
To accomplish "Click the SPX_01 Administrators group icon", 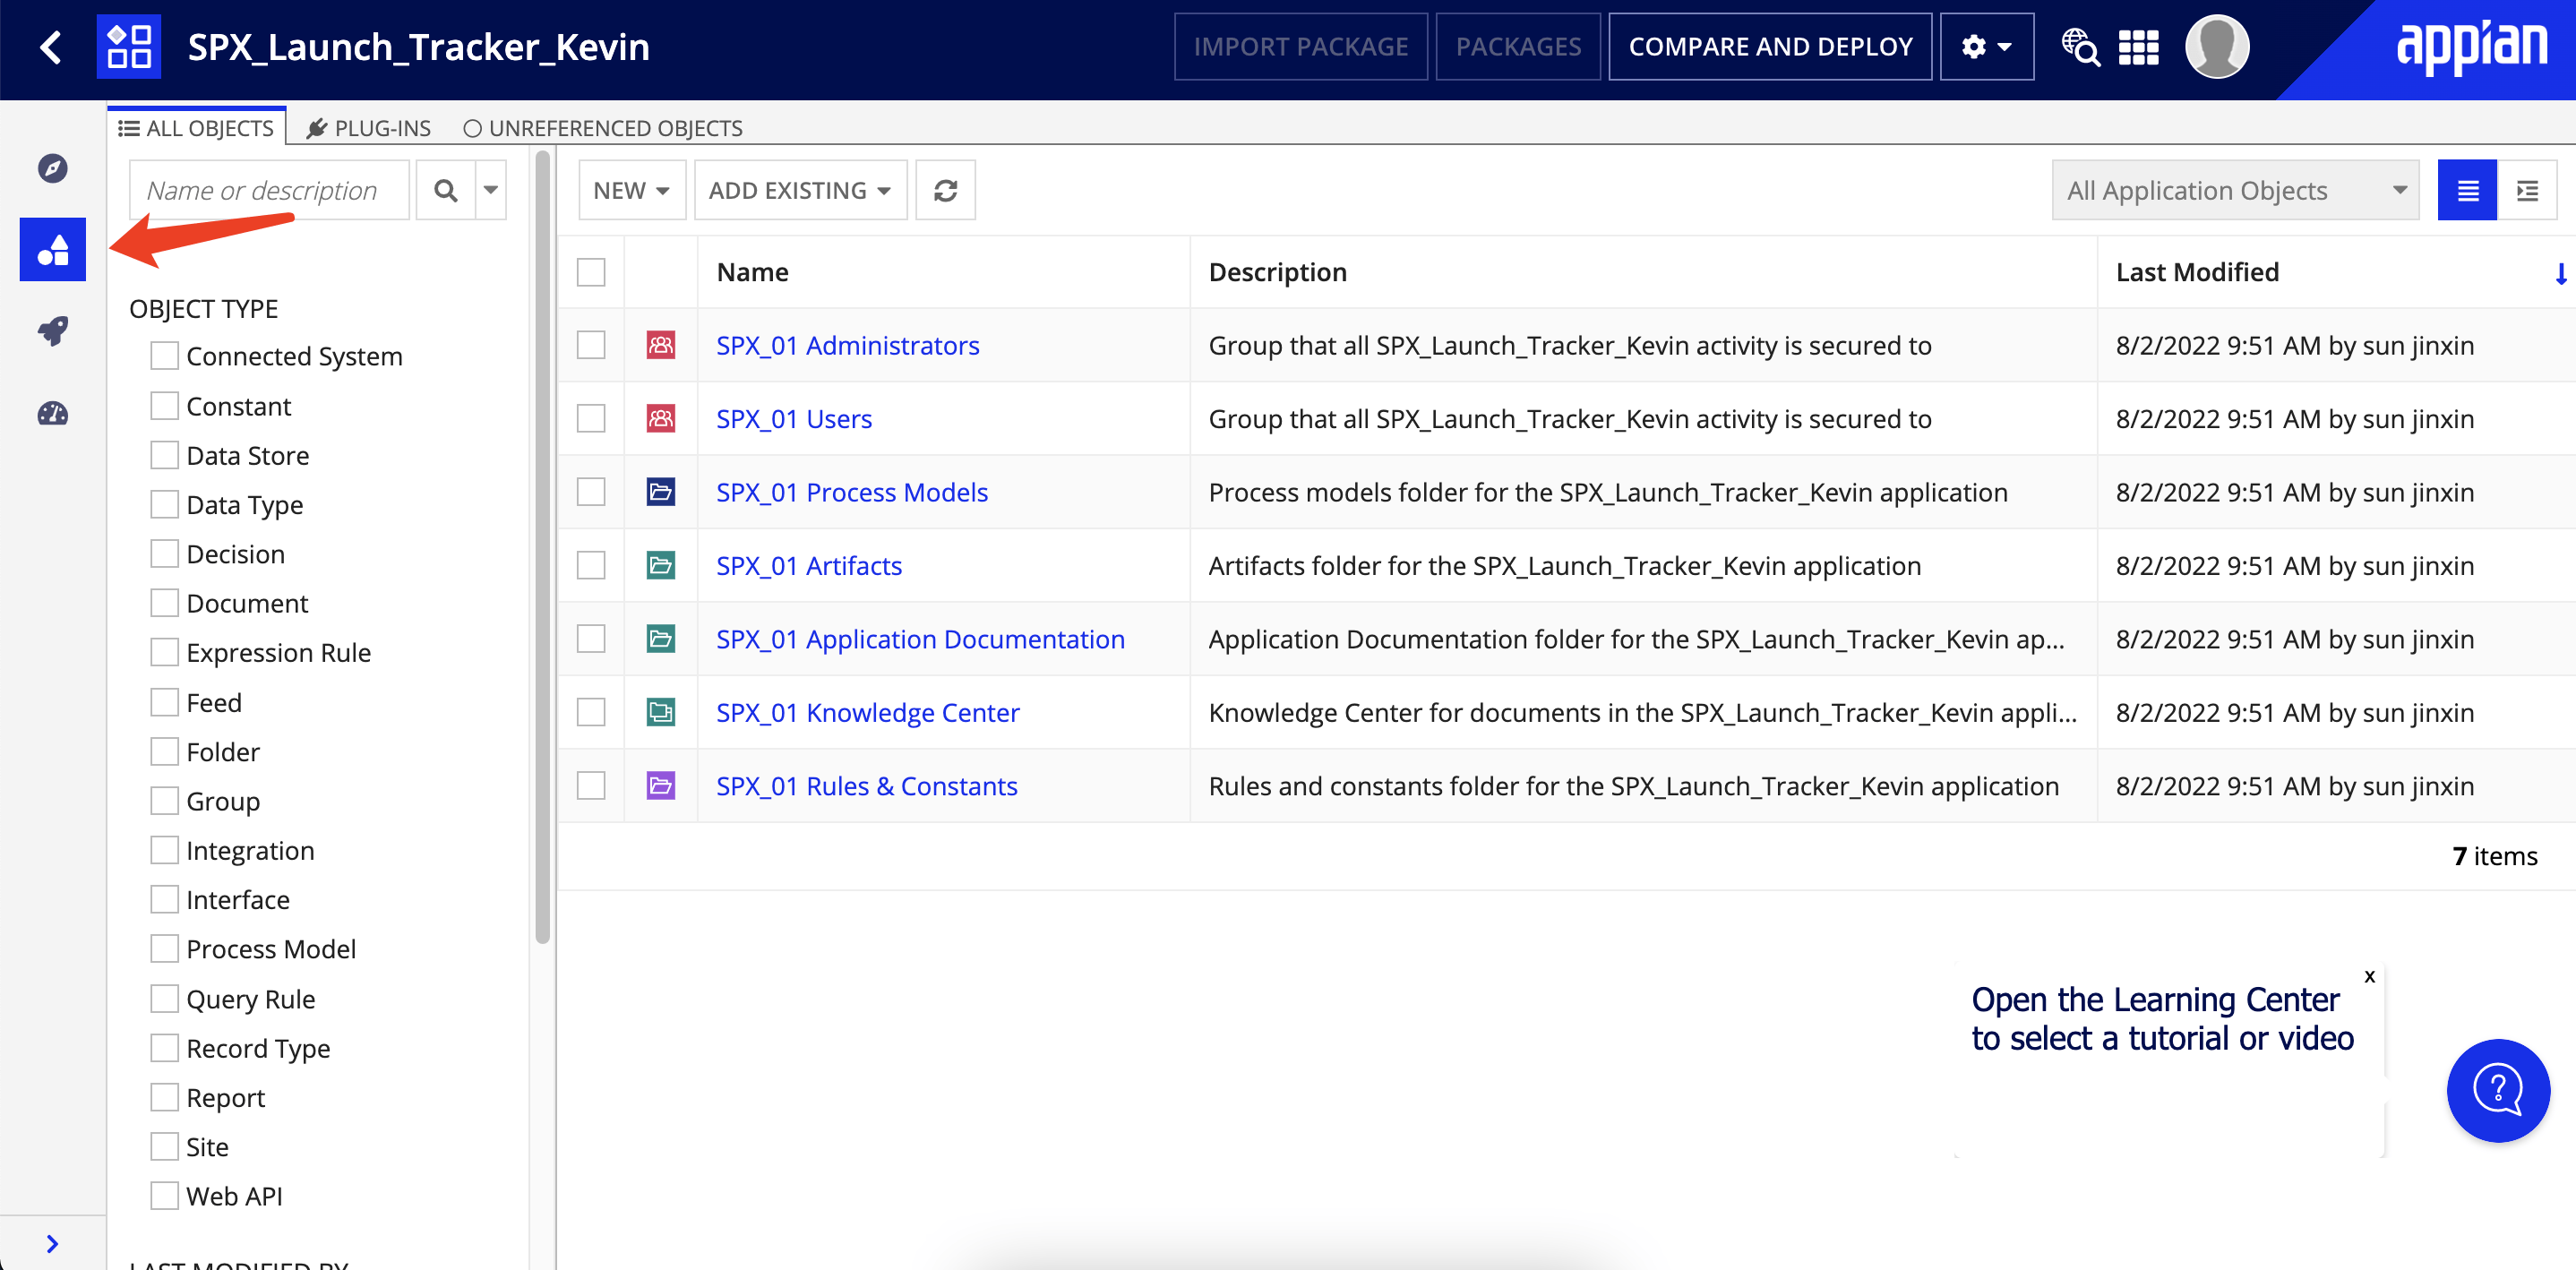I will point(661,345).
